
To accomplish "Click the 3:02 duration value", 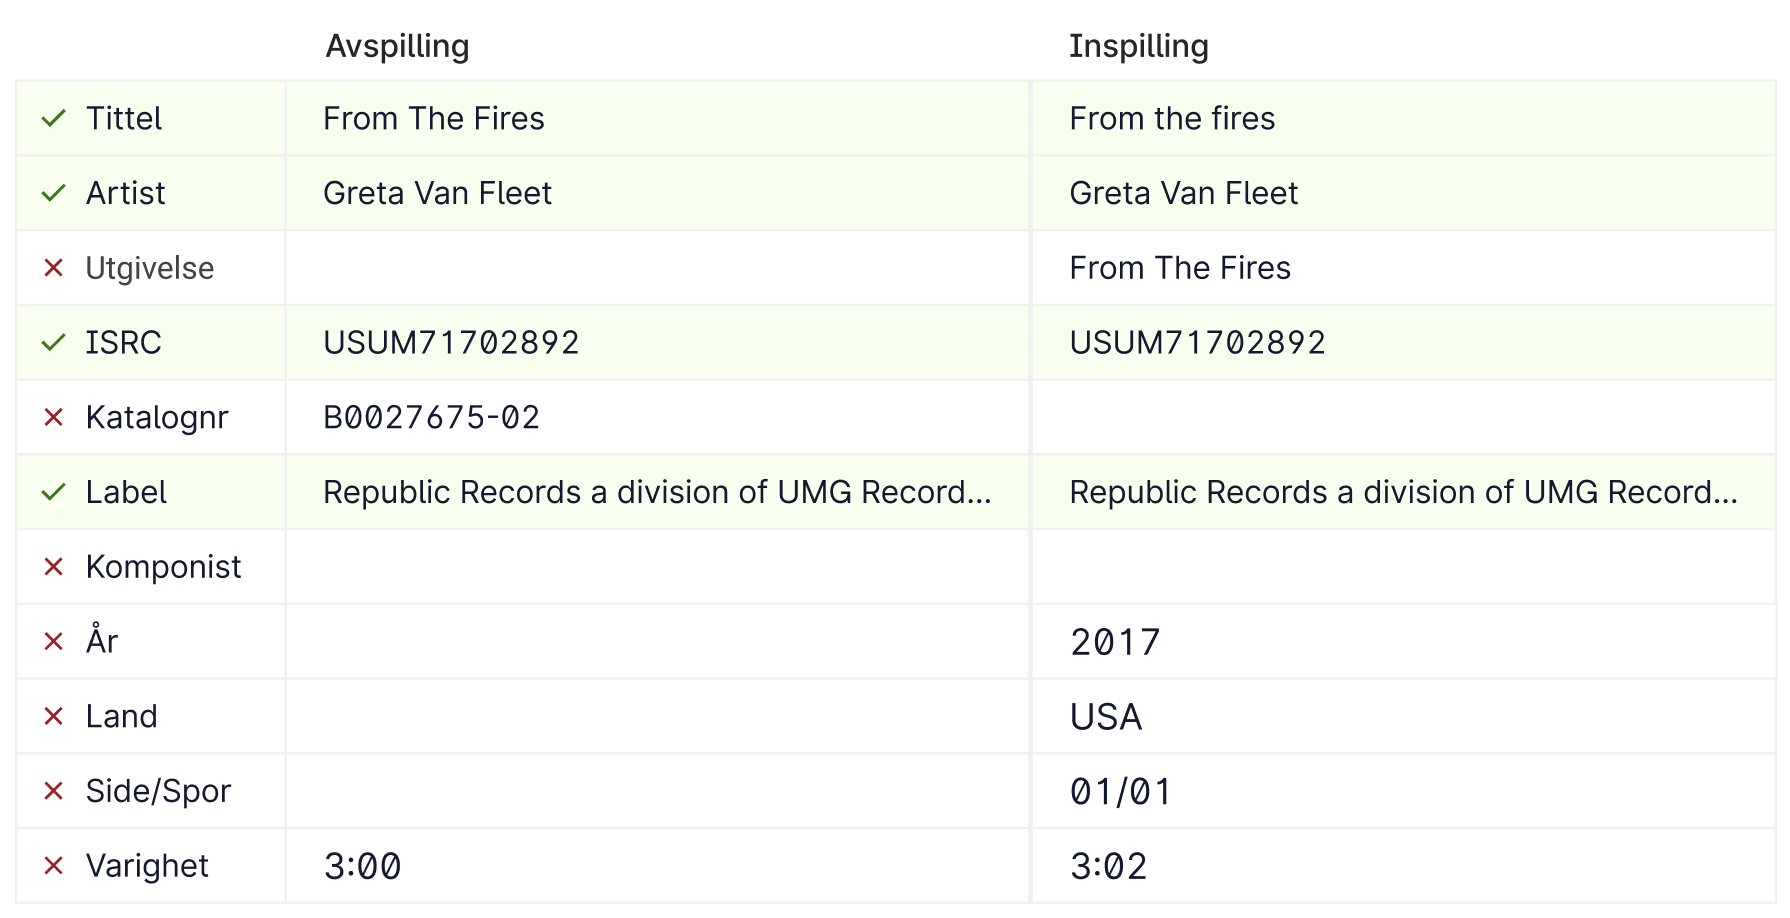I will click(x=1108, y=866).
